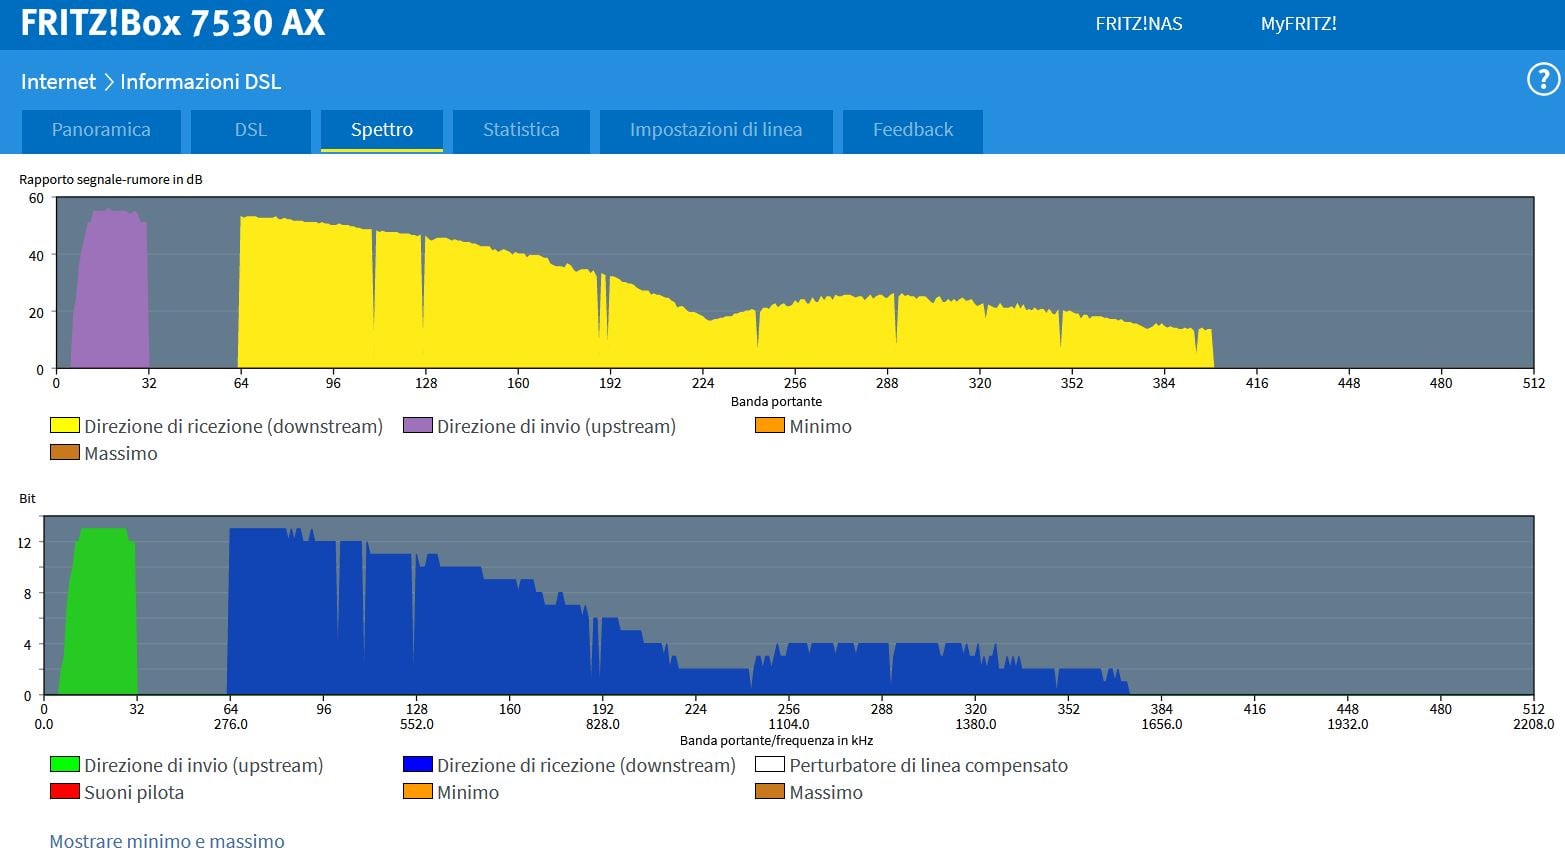Image resolution: width=1565 pixels, height=858 pixels.
Task: Switch to the Panoramica tab
Action: 101,130
